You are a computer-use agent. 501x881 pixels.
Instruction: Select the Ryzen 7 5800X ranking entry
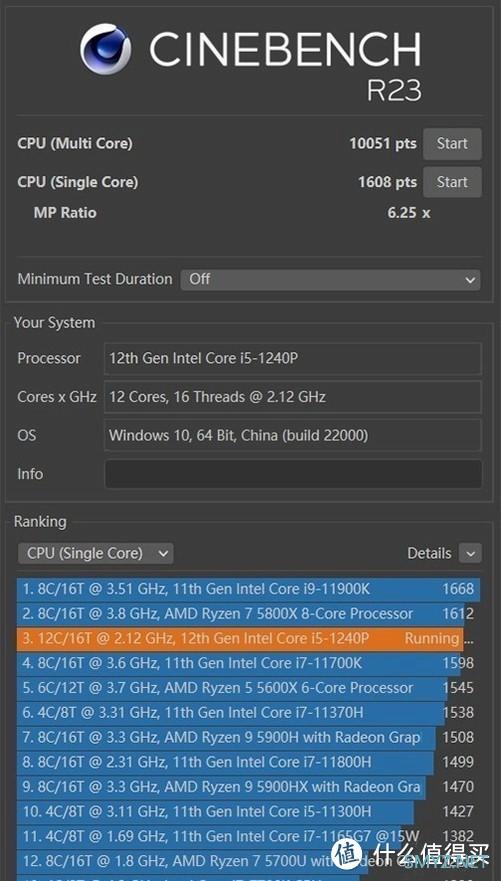pos(248,614)
